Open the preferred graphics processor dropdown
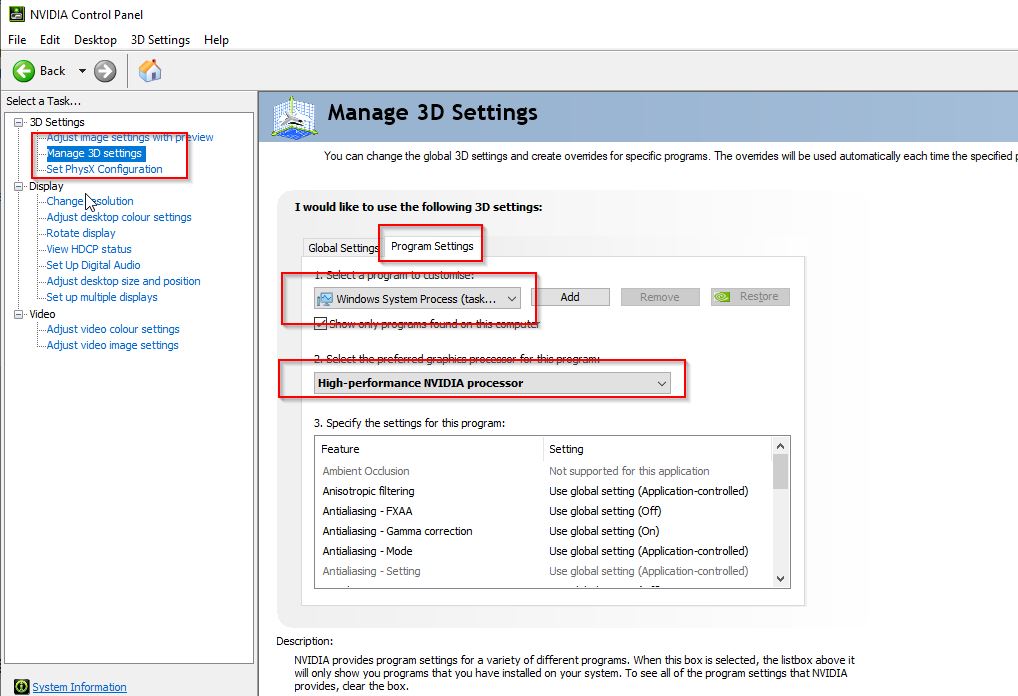Screen dimensions: 1018x696 coord(492,383)
